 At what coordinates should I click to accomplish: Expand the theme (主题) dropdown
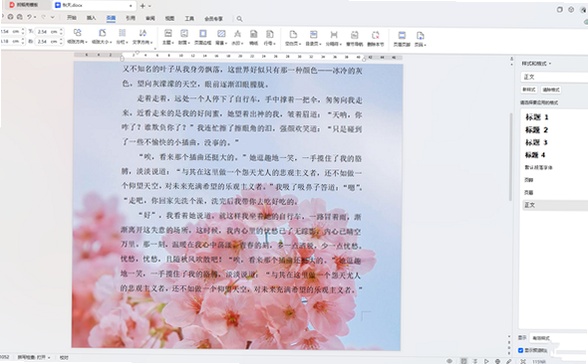pyautogui.click(x=168, y=37)
